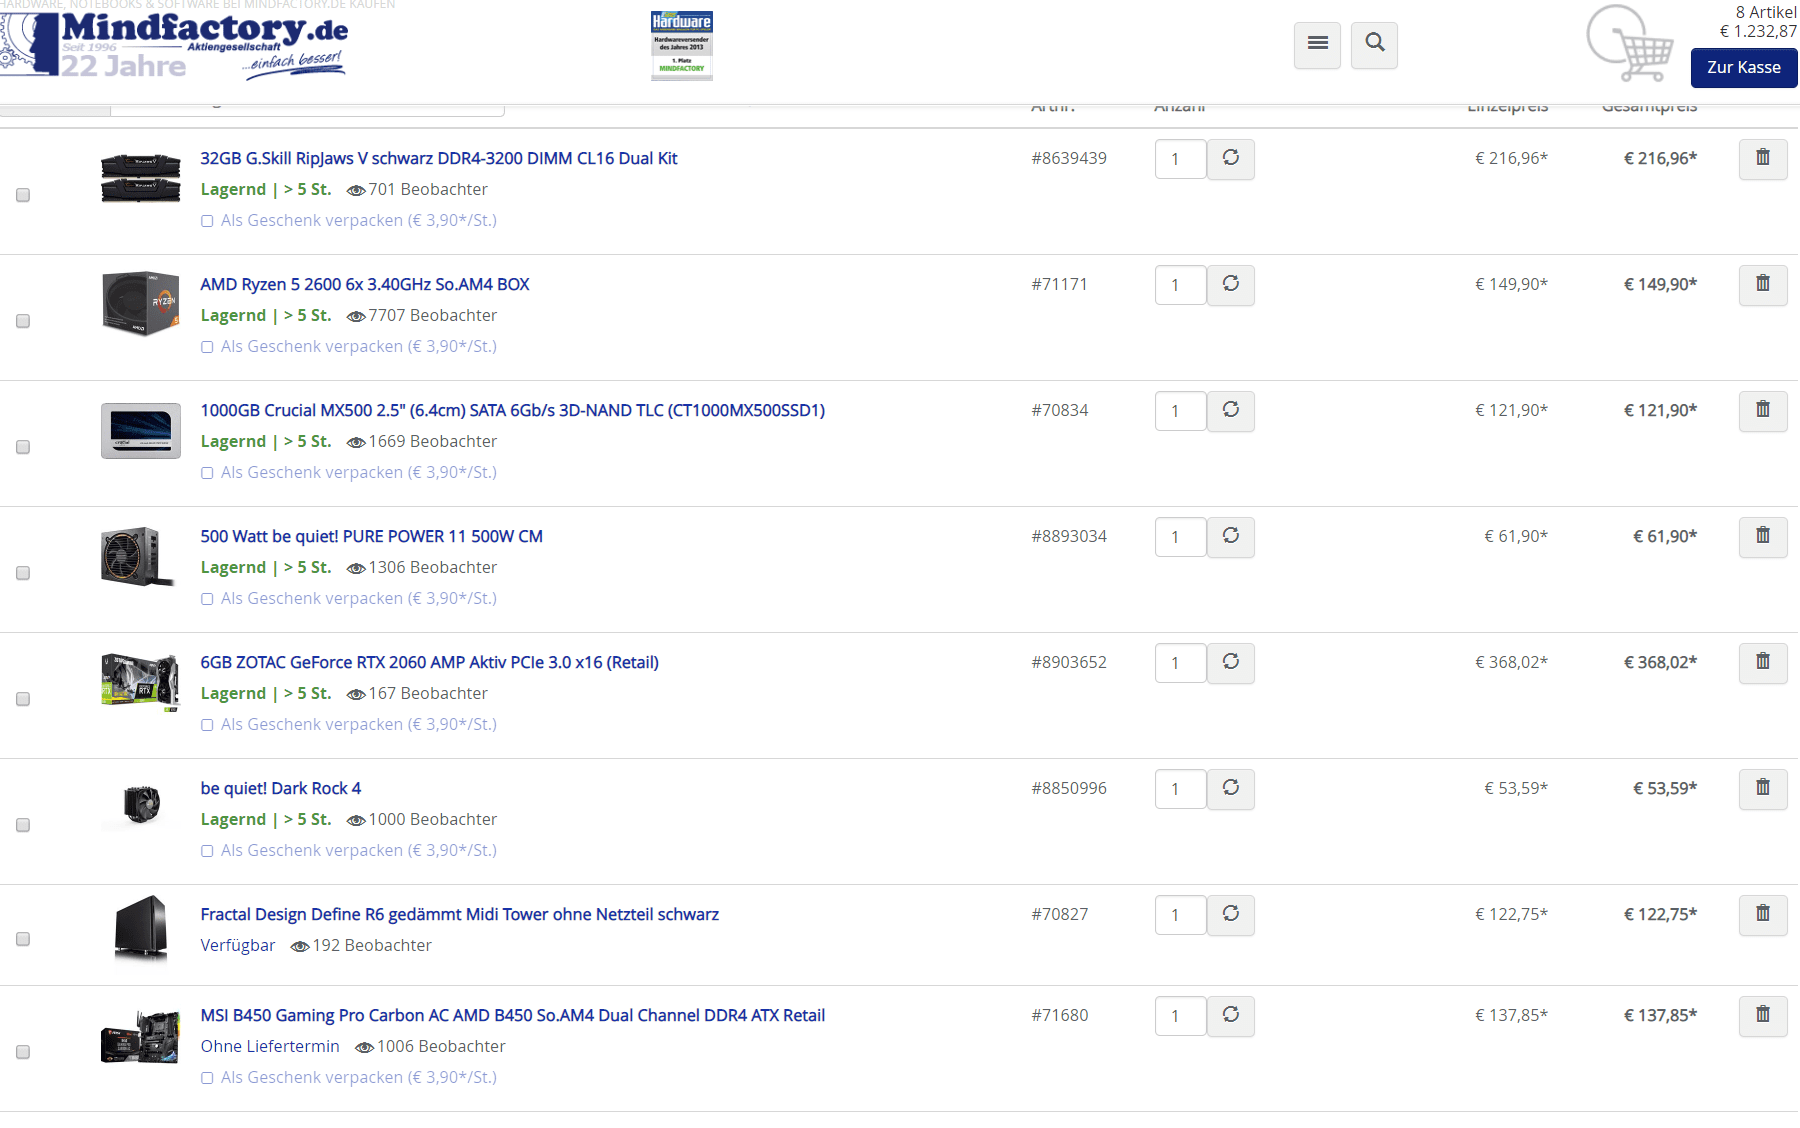Enable gift wrapping for MSI B450 motherboard
Viewport: 1800px width, 1128px height.
tap(207, 1078)
